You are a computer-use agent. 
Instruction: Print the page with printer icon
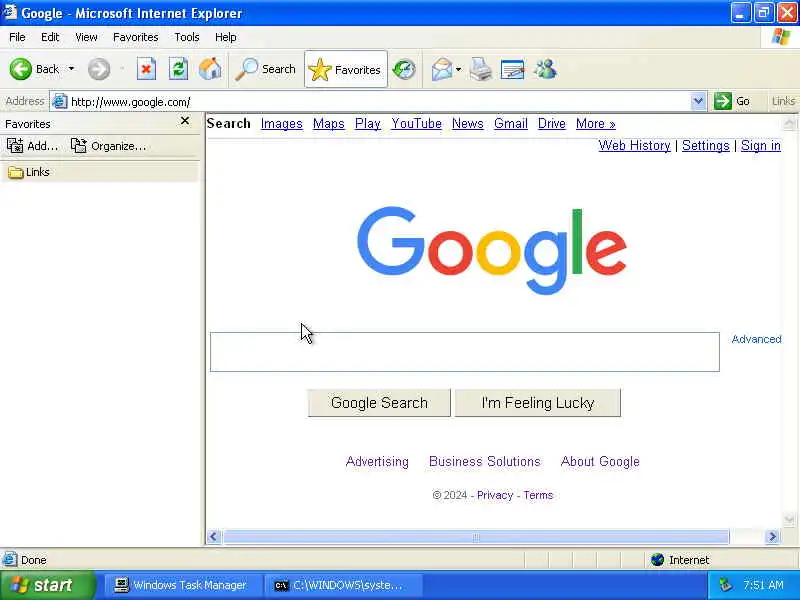pos(481,69)
